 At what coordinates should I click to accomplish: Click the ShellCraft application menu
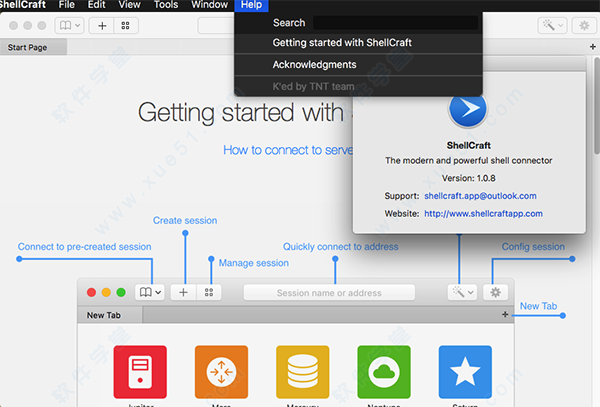22,5
